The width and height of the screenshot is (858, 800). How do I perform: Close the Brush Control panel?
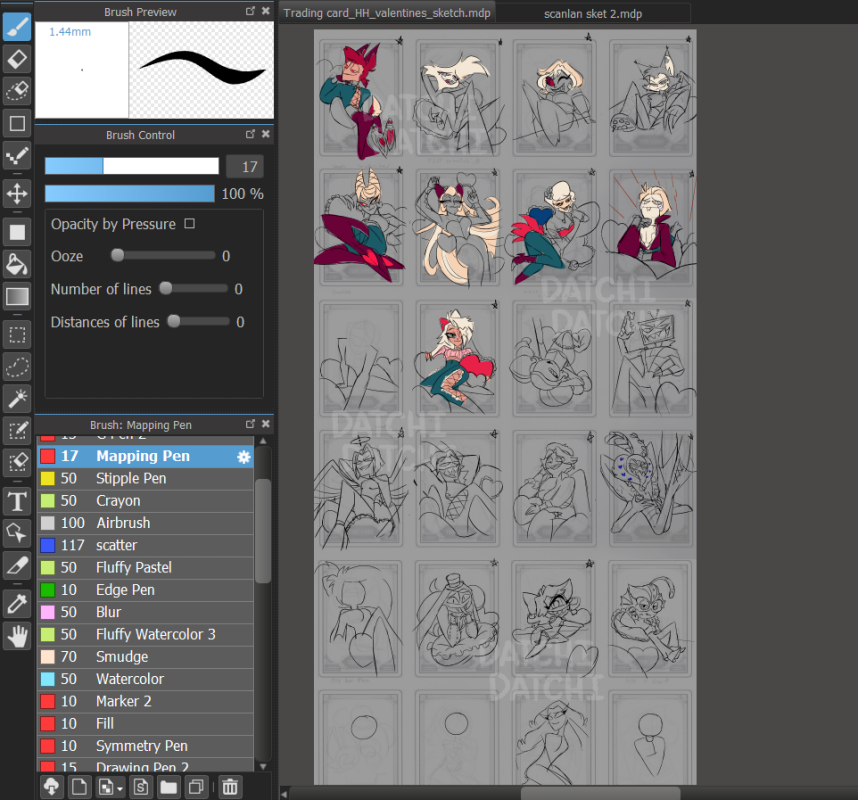click(x=265, y=134)
